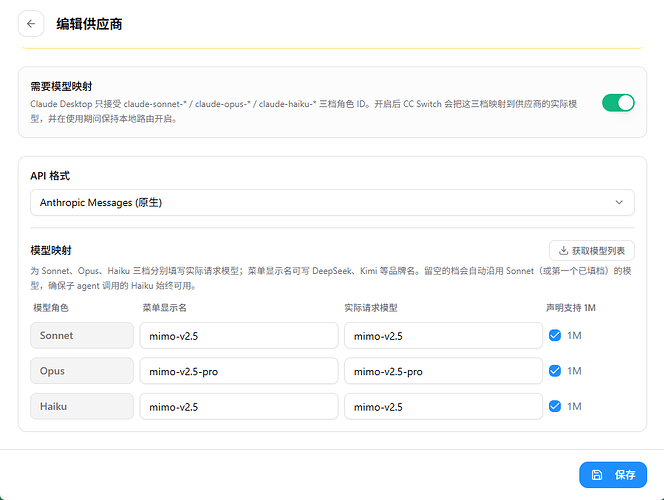This screenshot has height=500, width=664.
Task: Toggle the 需要模型映射 switch off
Action: point(618,103)
